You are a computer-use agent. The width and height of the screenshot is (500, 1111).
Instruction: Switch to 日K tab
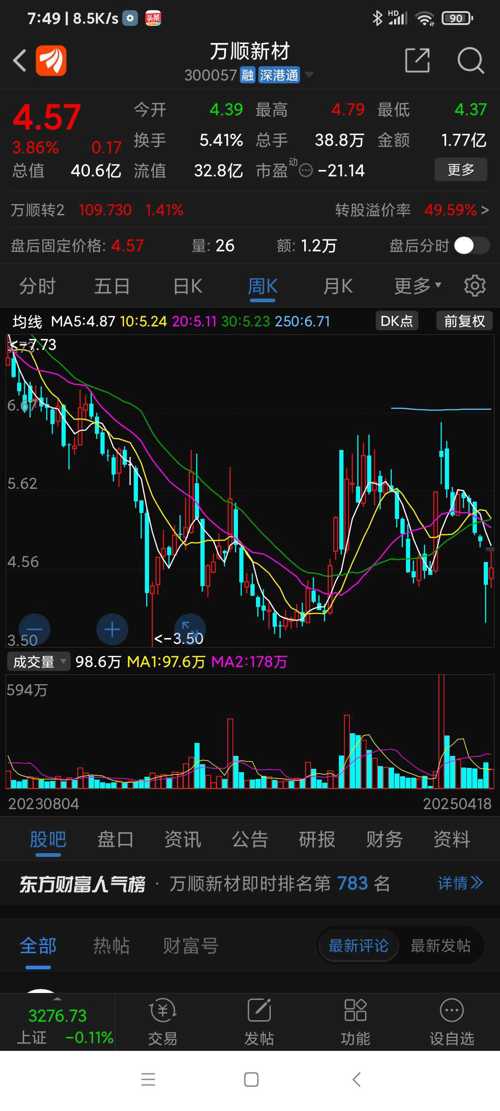[x=188, y=286]
